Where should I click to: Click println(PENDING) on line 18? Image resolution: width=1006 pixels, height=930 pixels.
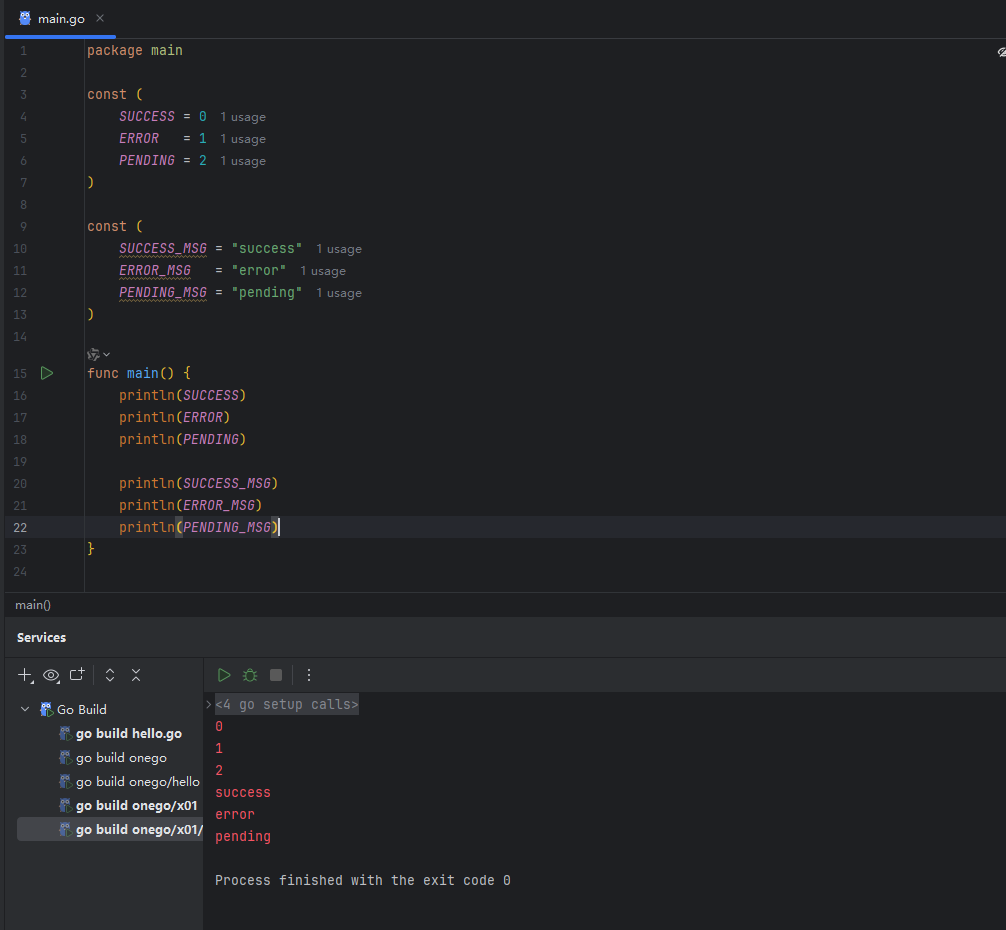182,439
